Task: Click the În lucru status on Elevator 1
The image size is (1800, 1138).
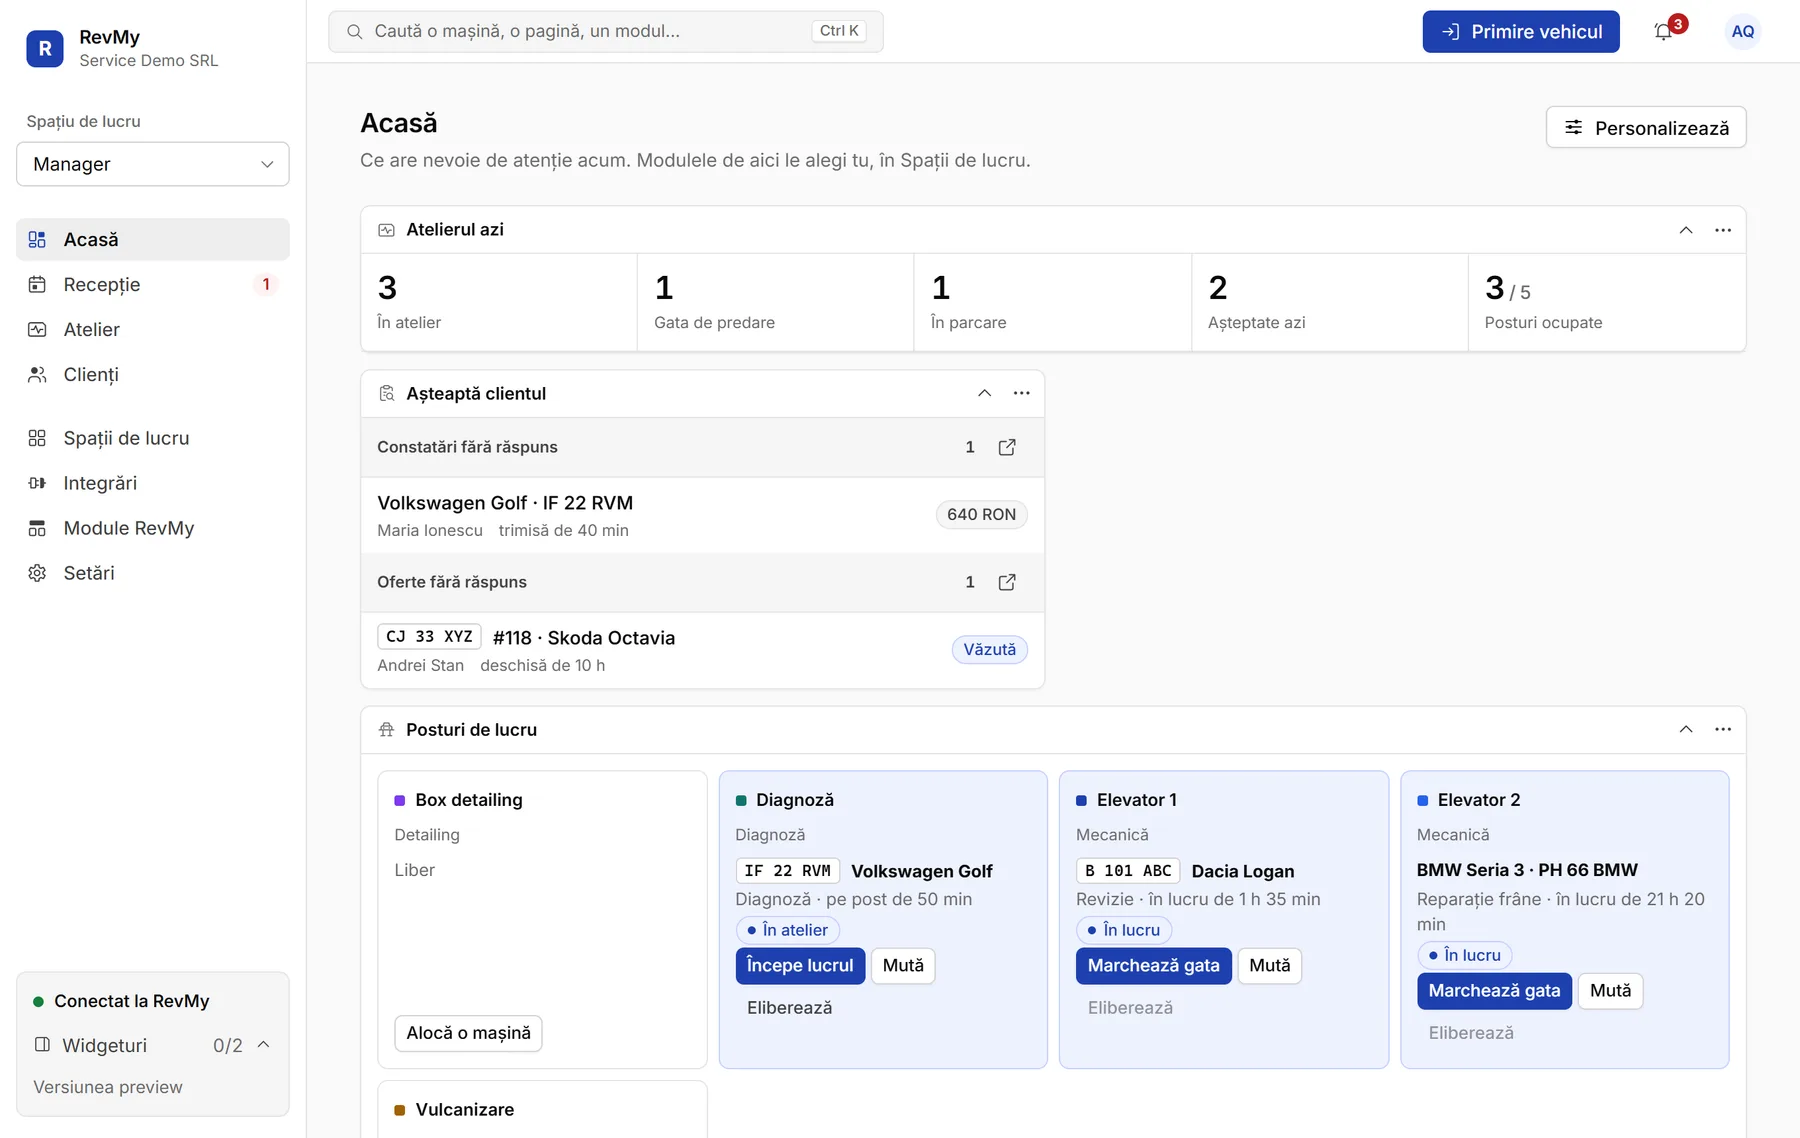Action: 1123,930
